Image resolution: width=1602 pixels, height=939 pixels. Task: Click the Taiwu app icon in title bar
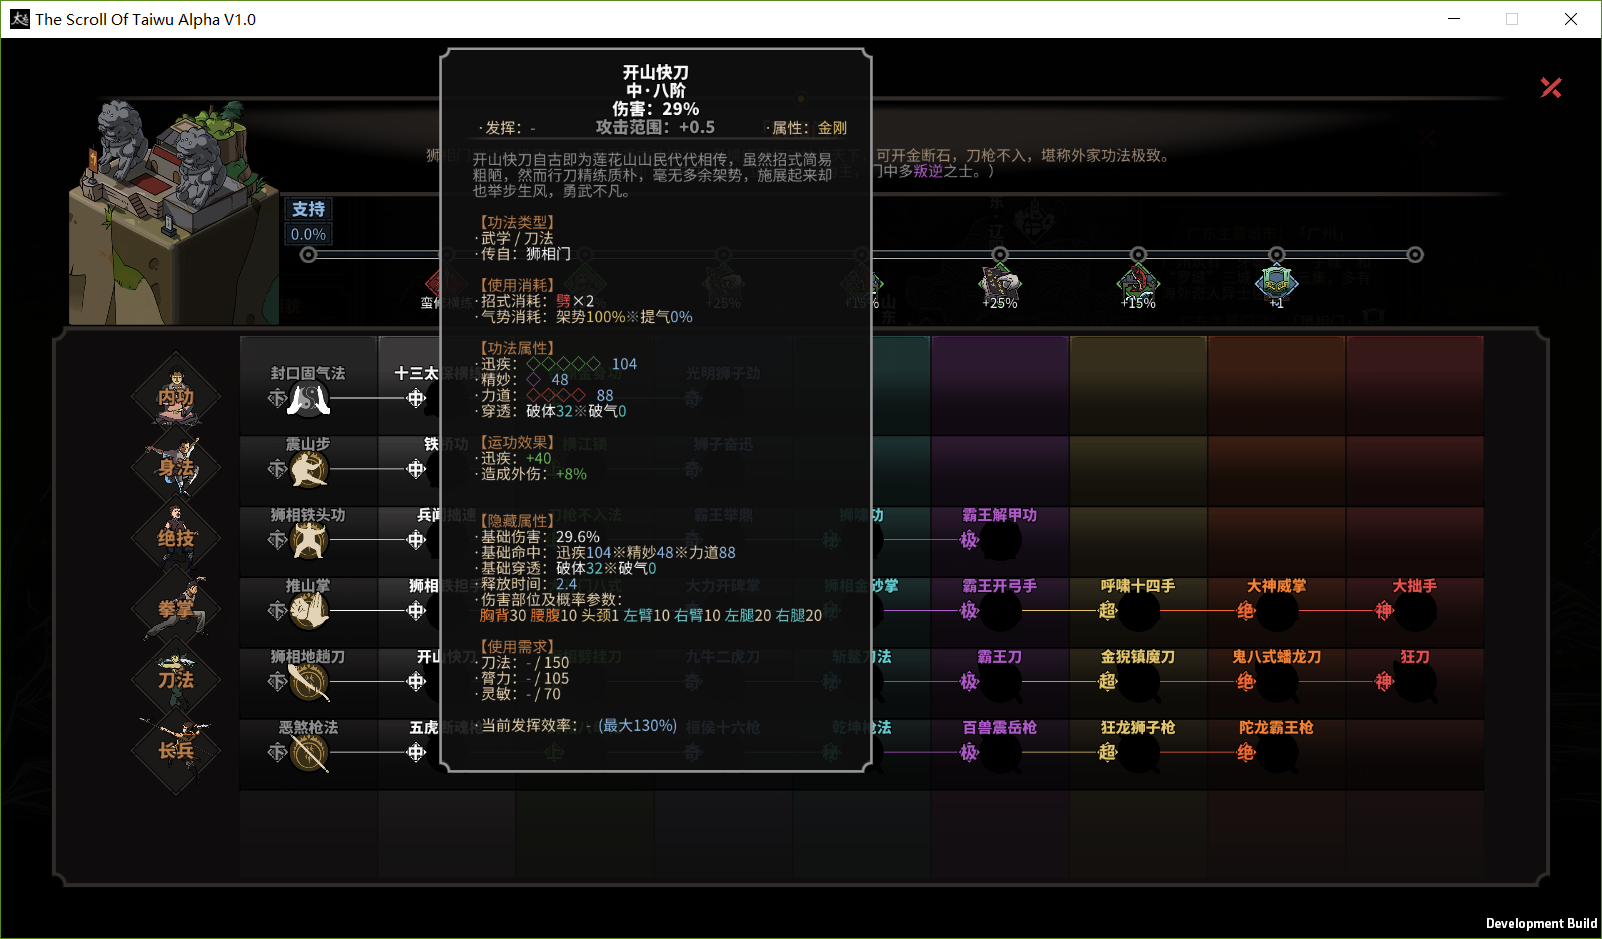click(x=19, y=19)
